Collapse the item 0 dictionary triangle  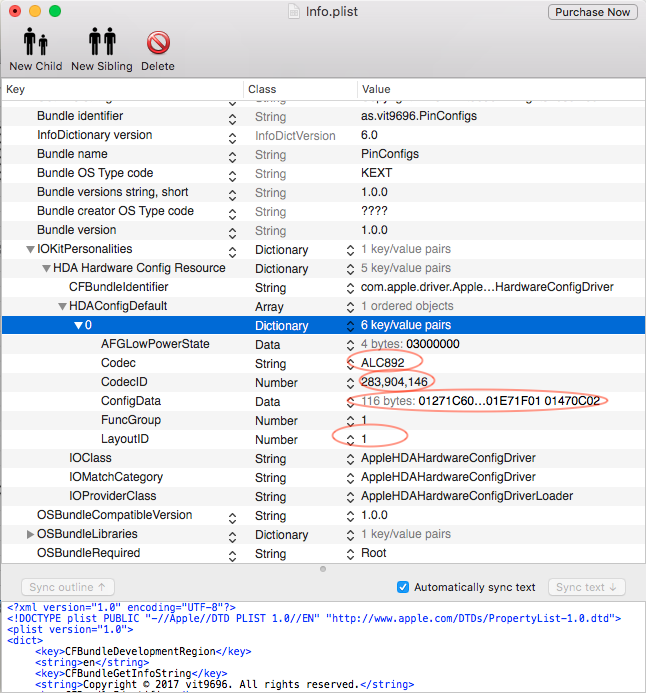click(x=78, y=325)
